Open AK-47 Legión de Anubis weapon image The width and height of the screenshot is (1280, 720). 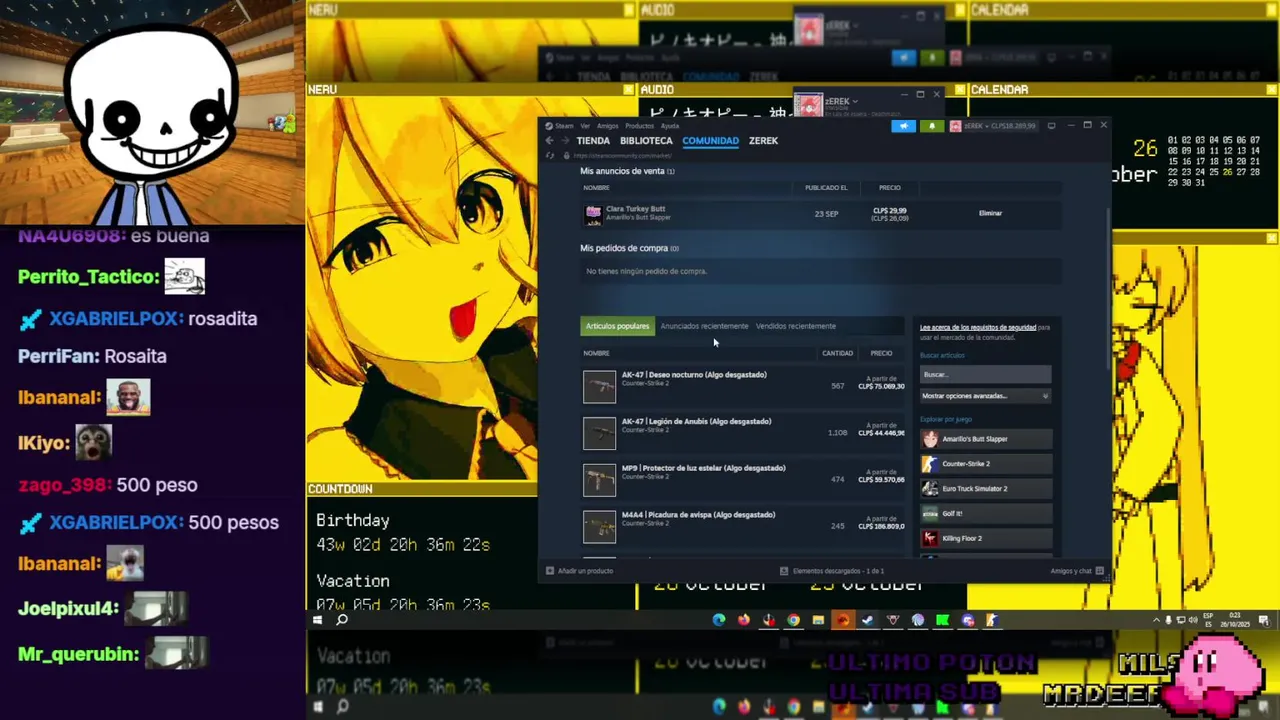tap(600, 433)
